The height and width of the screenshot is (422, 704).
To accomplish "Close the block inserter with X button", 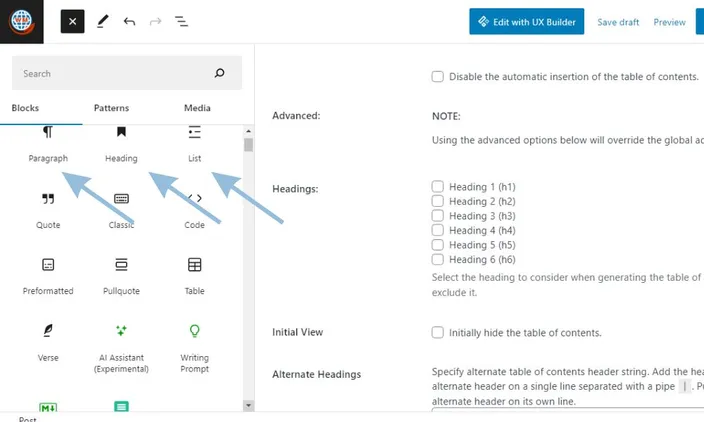I will (x=72, y=22).
